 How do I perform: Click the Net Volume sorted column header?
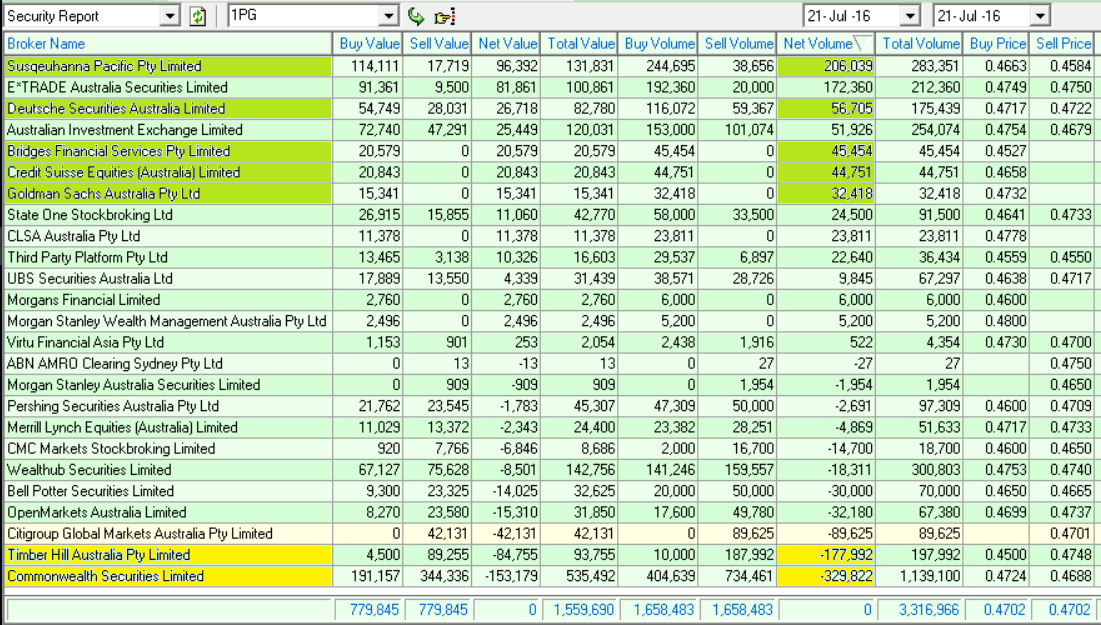826,44
